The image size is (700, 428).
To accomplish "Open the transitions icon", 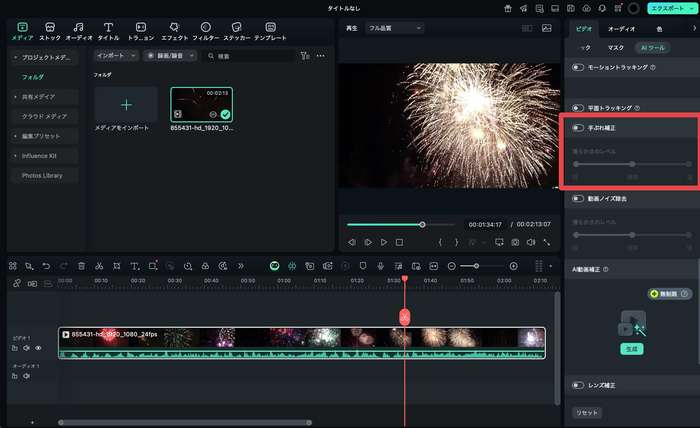I will (x=141, y=27).
